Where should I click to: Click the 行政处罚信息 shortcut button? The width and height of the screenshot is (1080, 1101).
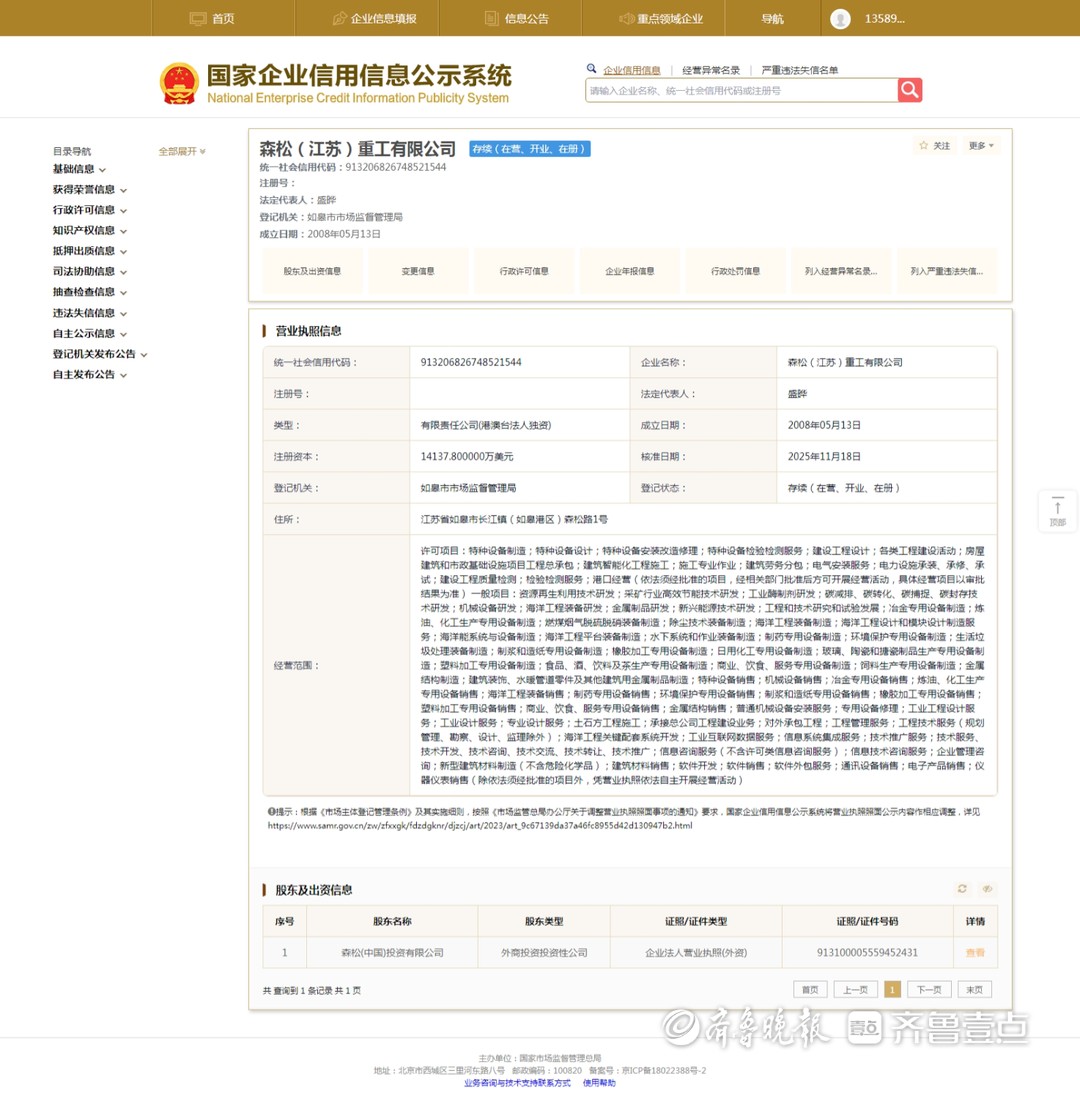pos(735,271)
